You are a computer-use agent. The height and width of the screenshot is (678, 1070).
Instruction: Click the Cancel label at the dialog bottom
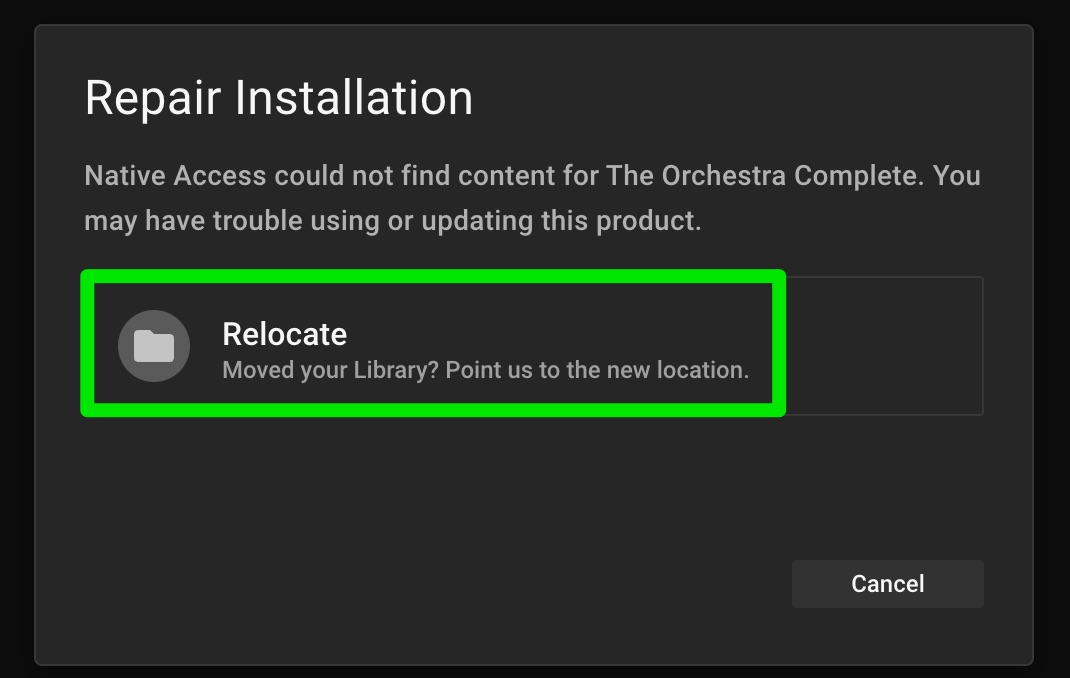tap(887, 584)
